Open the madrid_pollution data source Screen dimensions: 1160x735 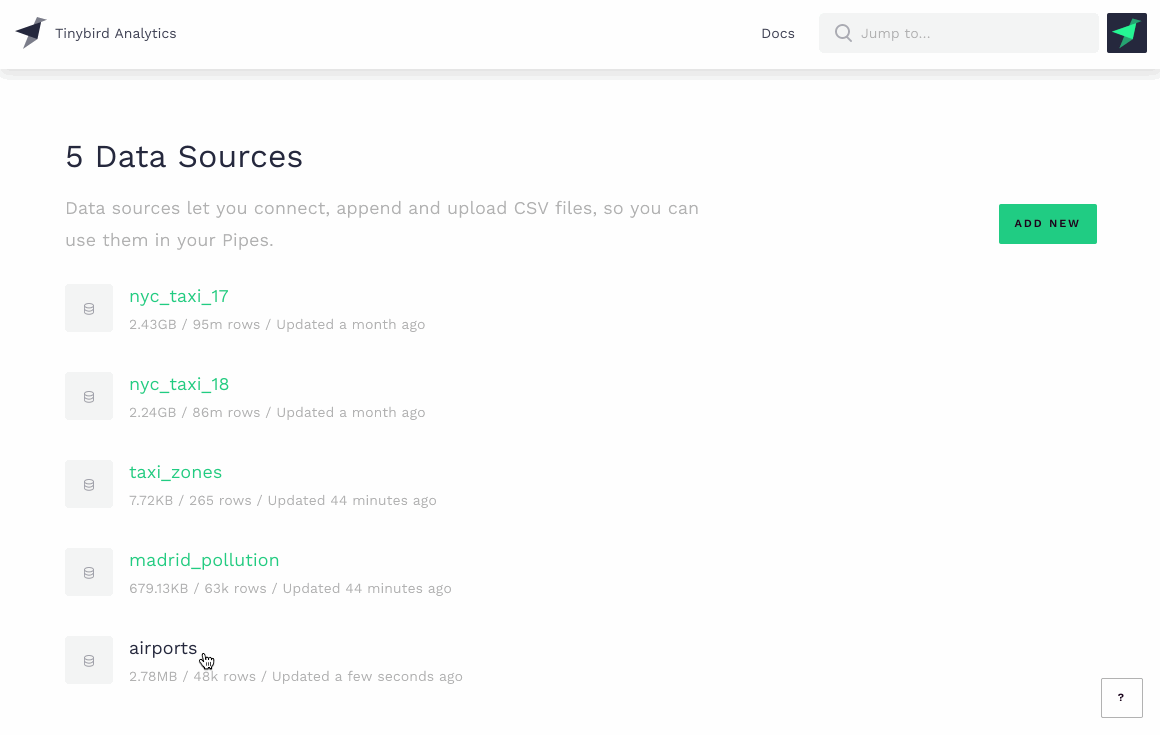tap(204, 560)
